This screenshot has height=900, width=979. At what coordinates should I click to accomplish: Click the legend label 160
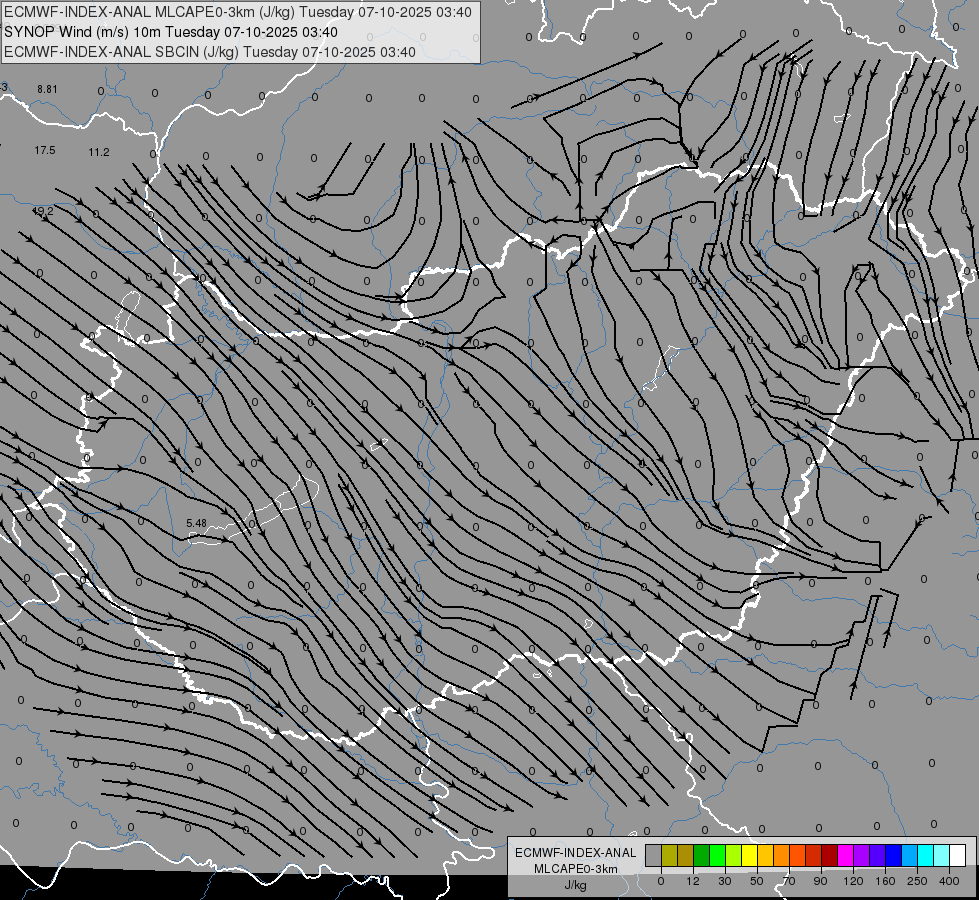click(x=885, y=881)
